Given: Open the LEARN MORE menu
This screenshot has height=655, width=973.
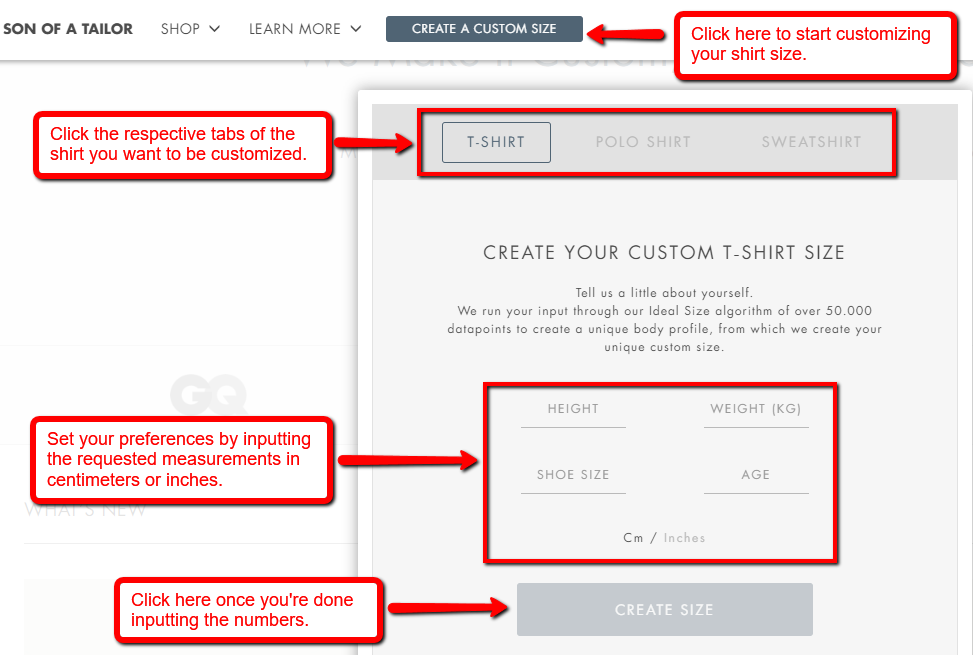Looking at the screenshot, I should click(x=294, y=29).
